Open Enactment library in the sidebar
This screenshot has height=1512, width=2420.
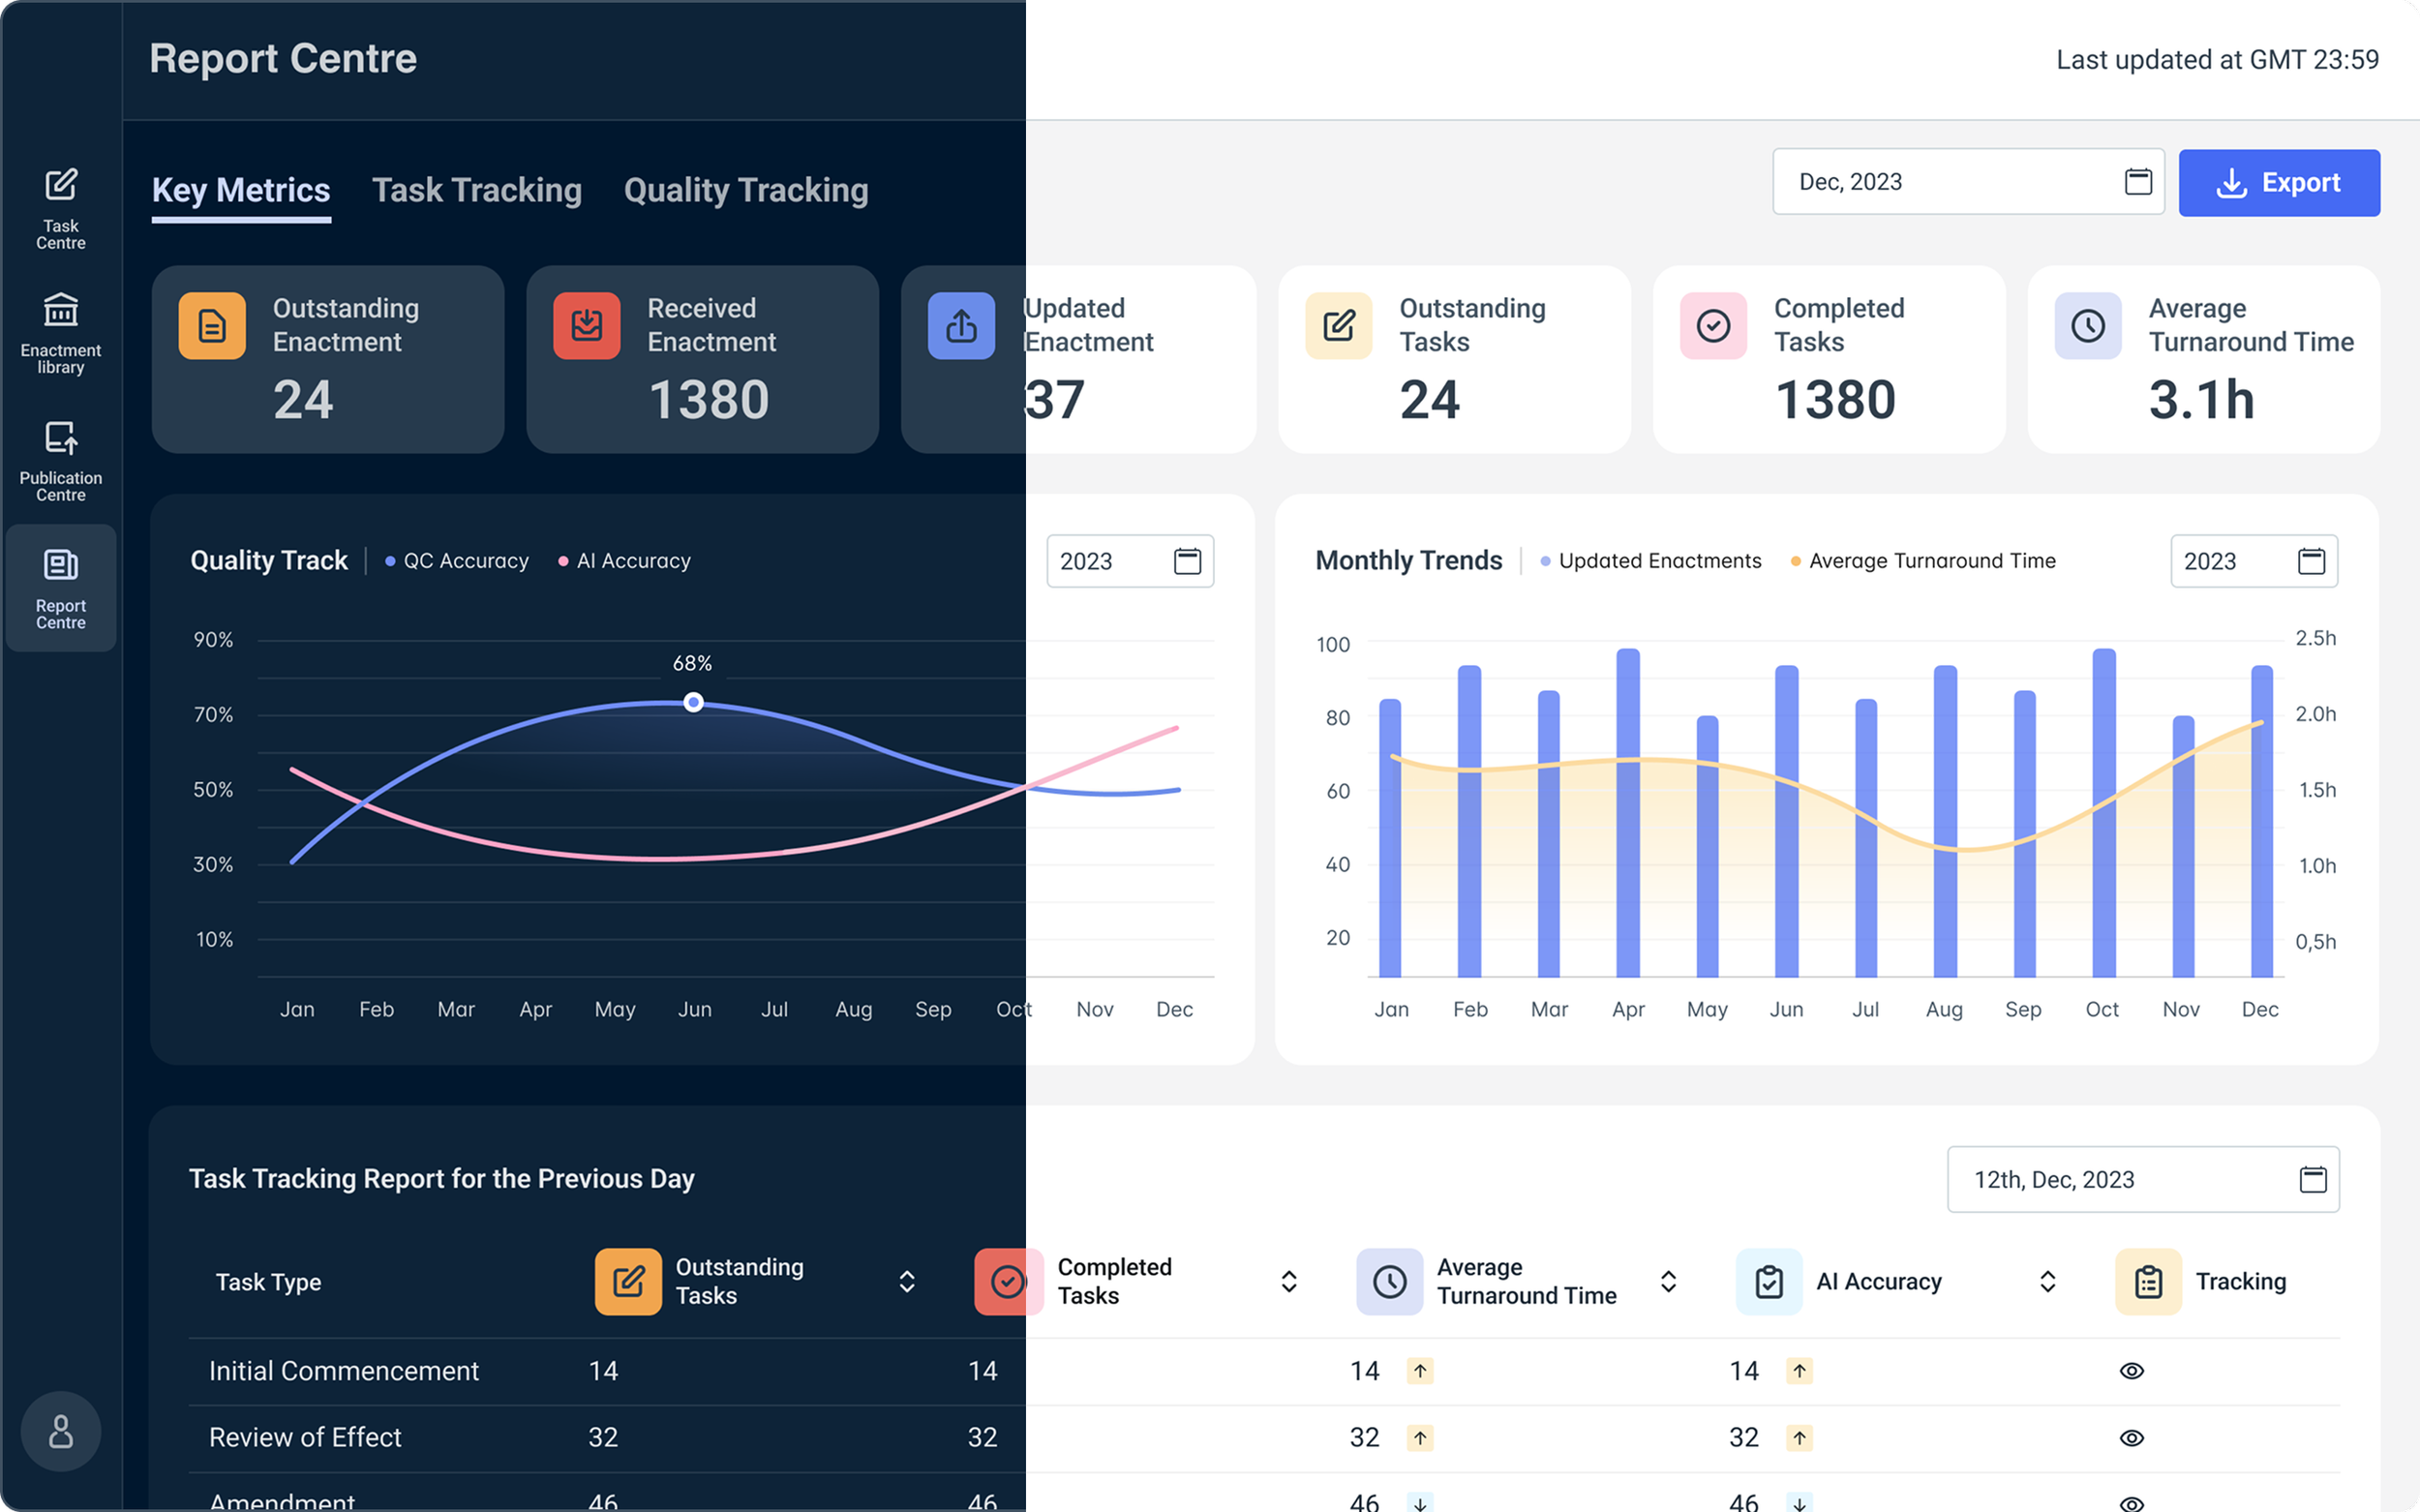pos(61,333)
